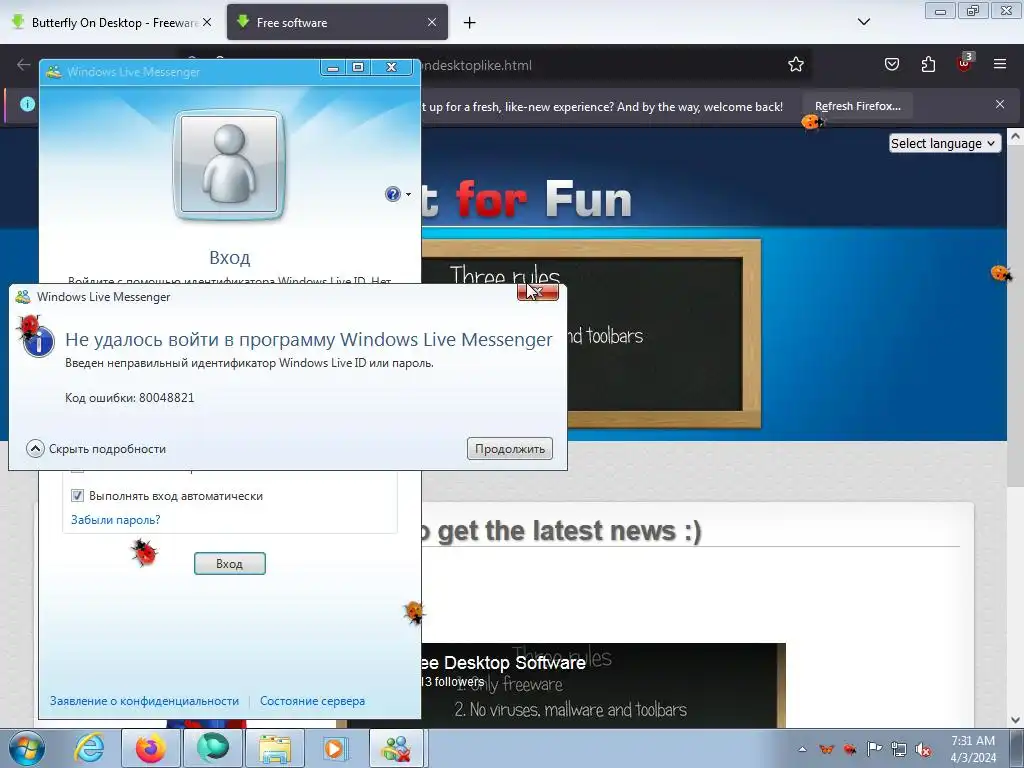
Task: Click ladybug tray icon
Action: (x=850, y=749)
